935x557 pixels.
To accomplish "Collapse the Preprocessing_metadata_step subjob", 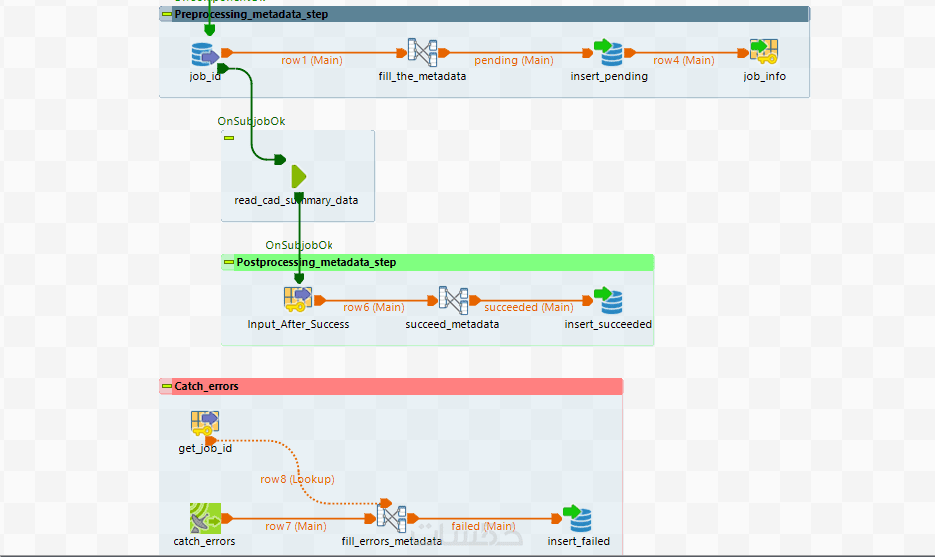I will click(167, 14).
